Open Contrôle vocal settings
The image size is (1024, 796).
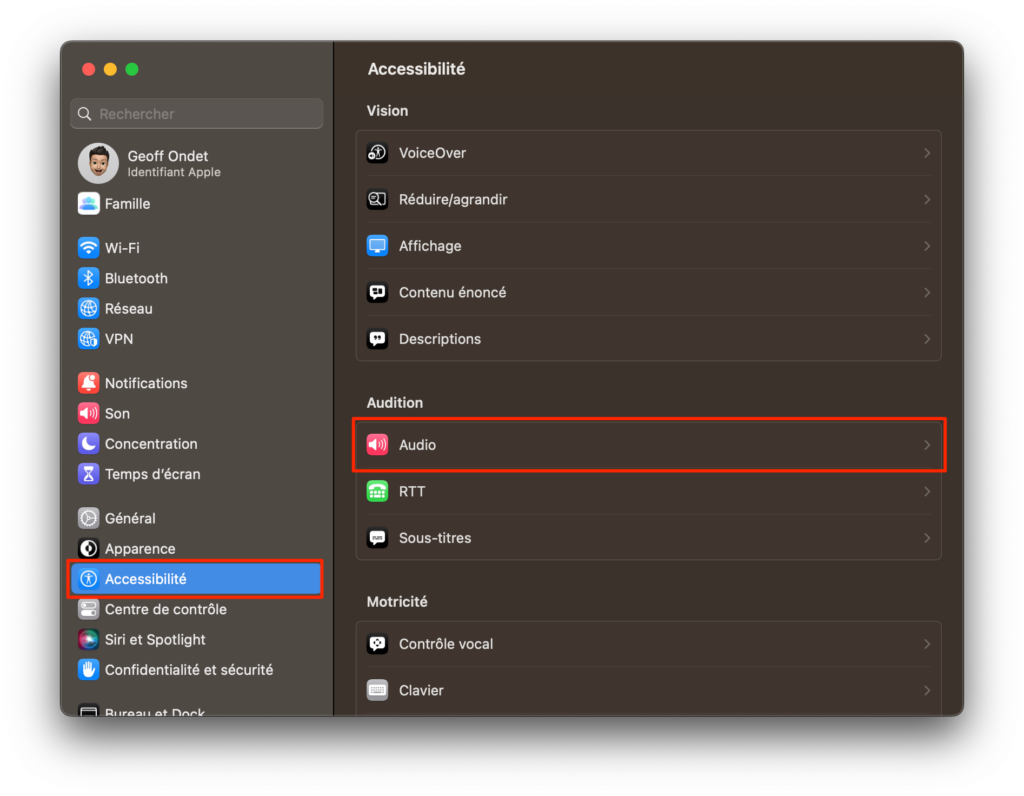648,644
